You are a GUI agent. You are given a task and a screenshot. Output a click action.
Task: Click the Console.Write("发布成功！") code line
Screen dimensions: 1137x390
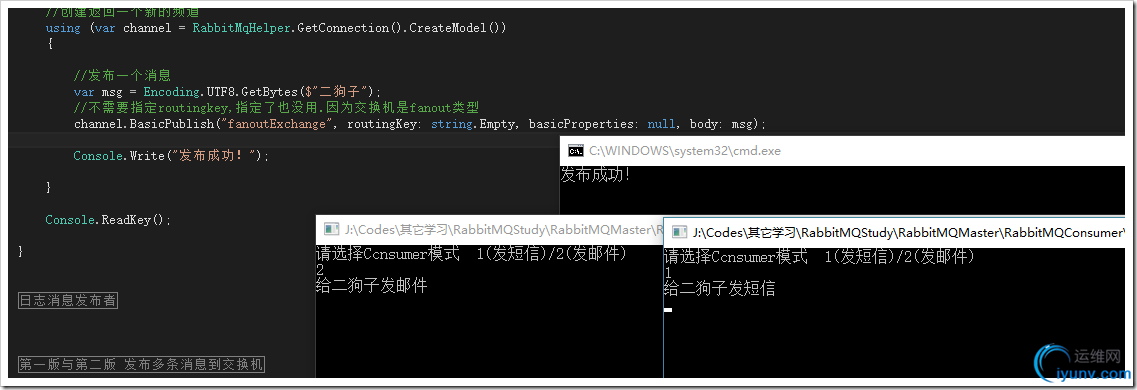click(x=171, y=156)
